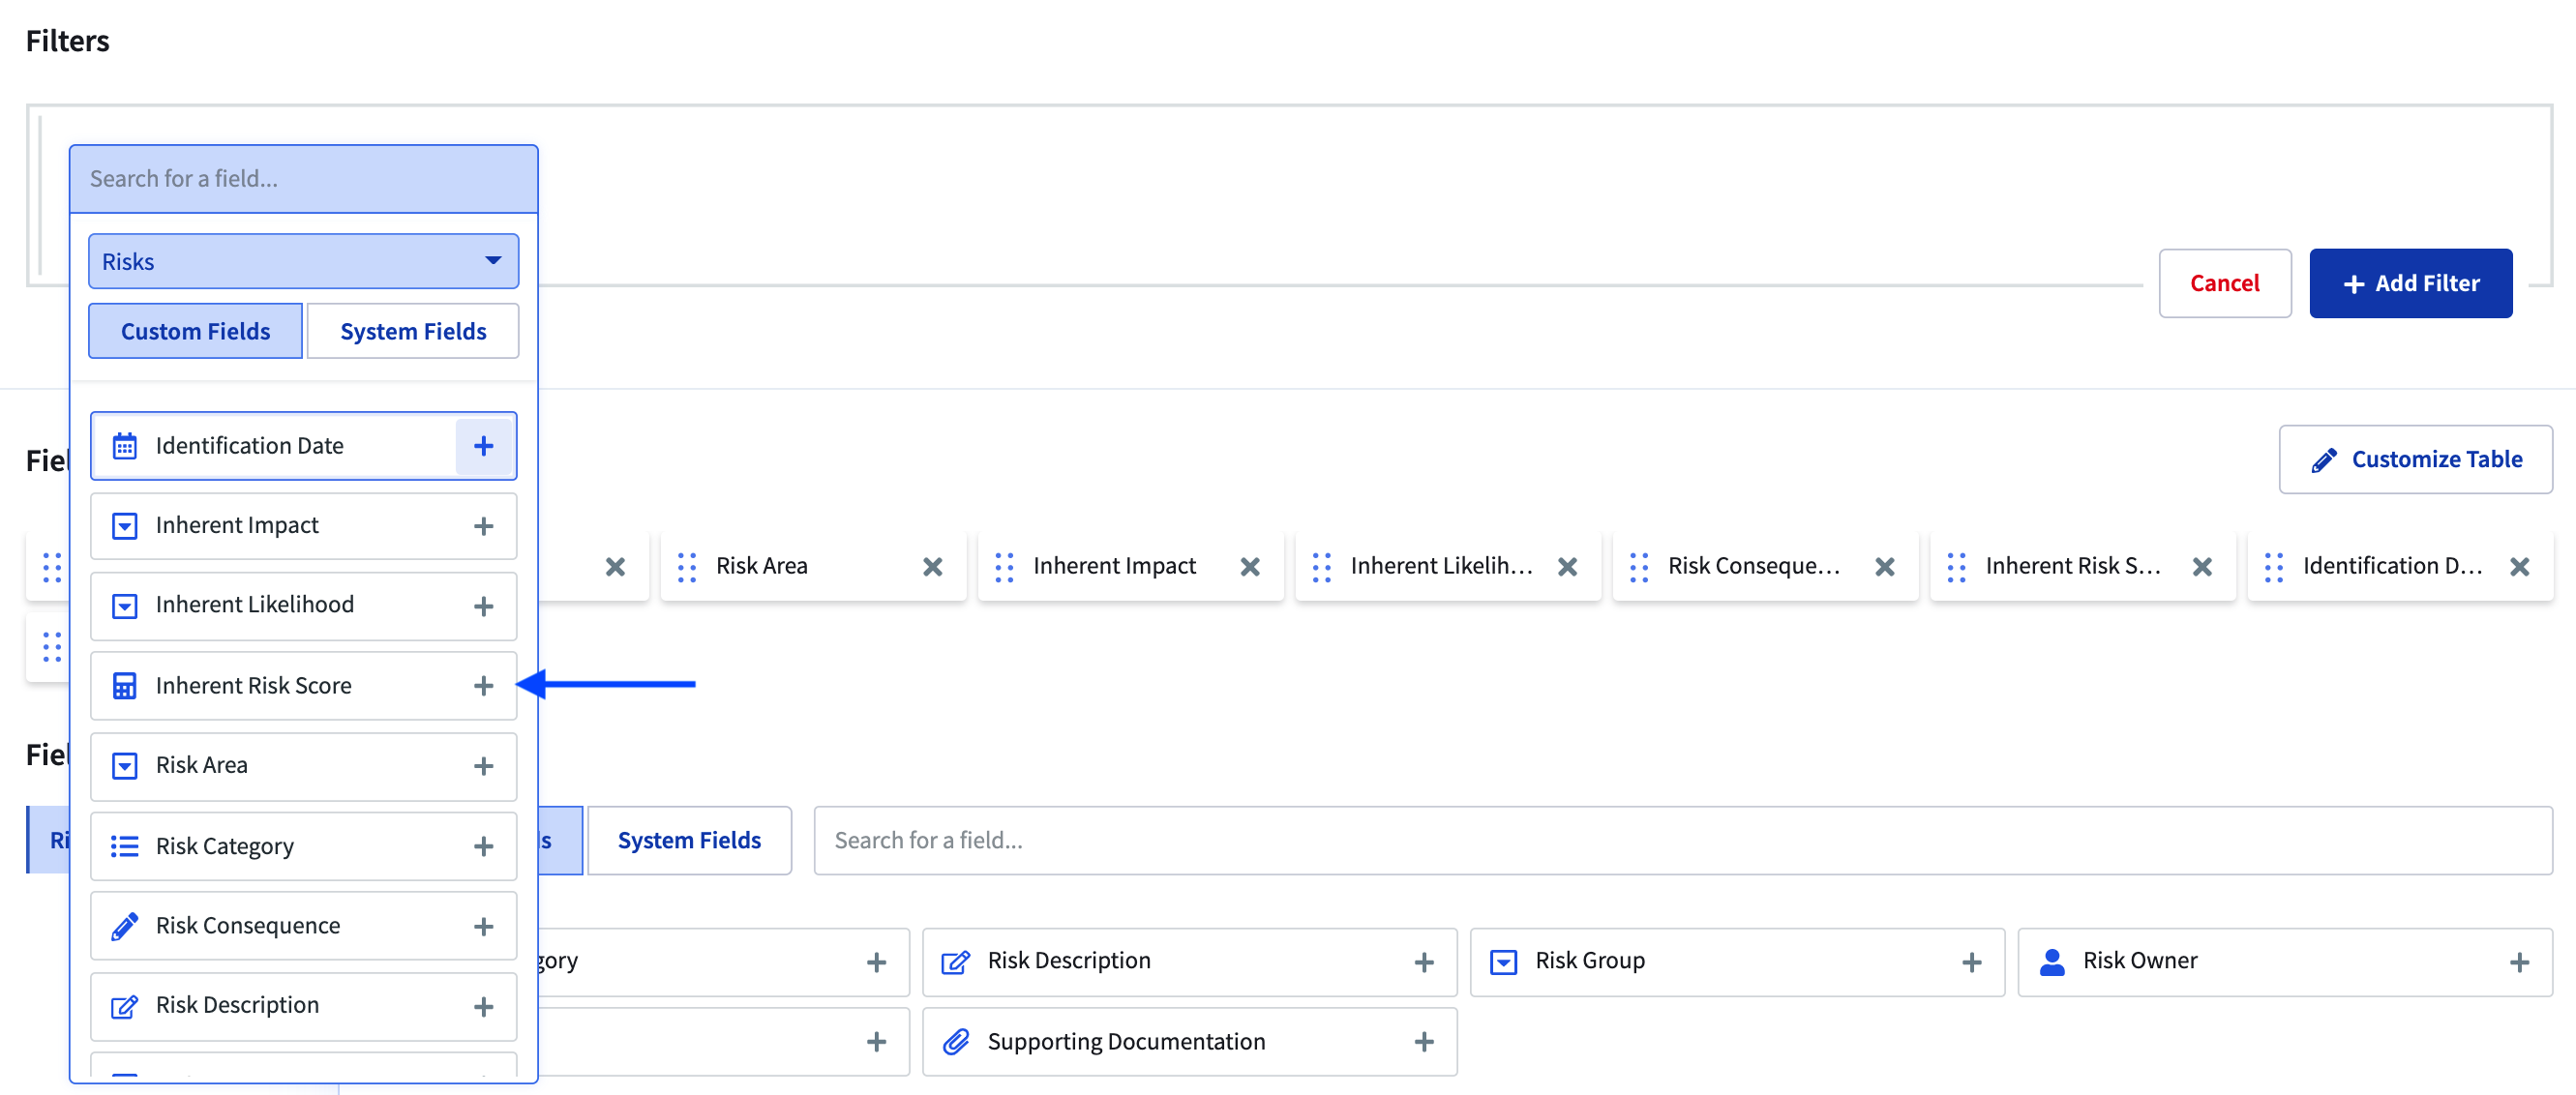Click drag handle of Inherent Likelihood chip
2576x1095 pixels.
click(x=1321, y=567)
